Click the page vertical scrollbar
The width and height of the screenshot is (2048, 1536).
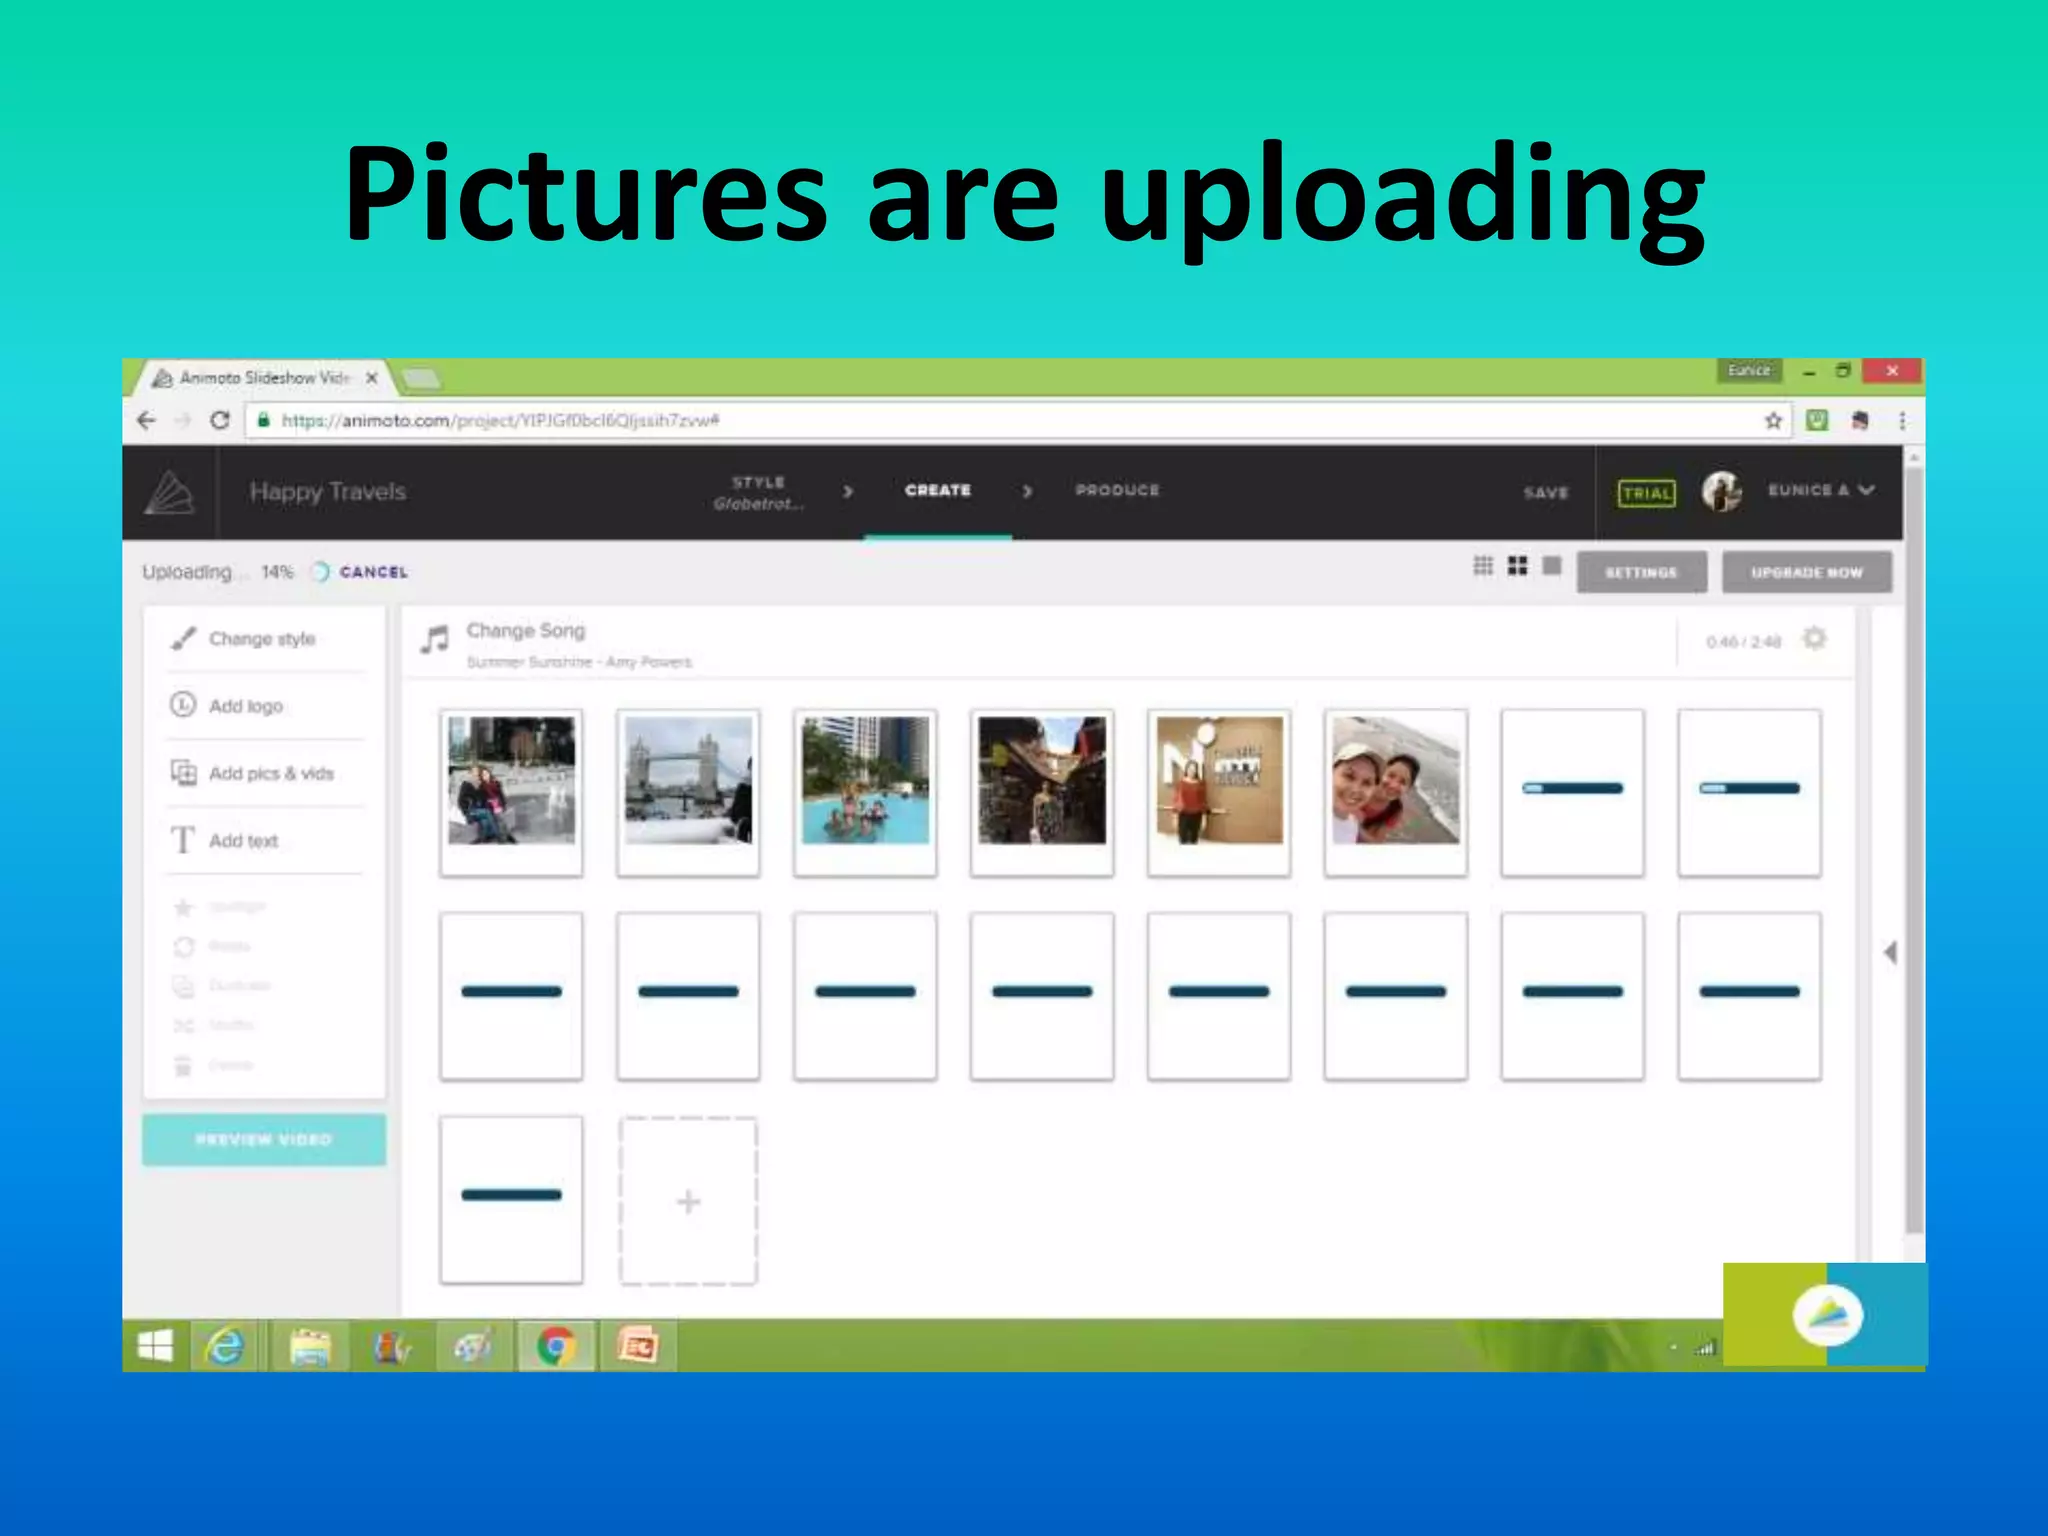pos(1913,850)
